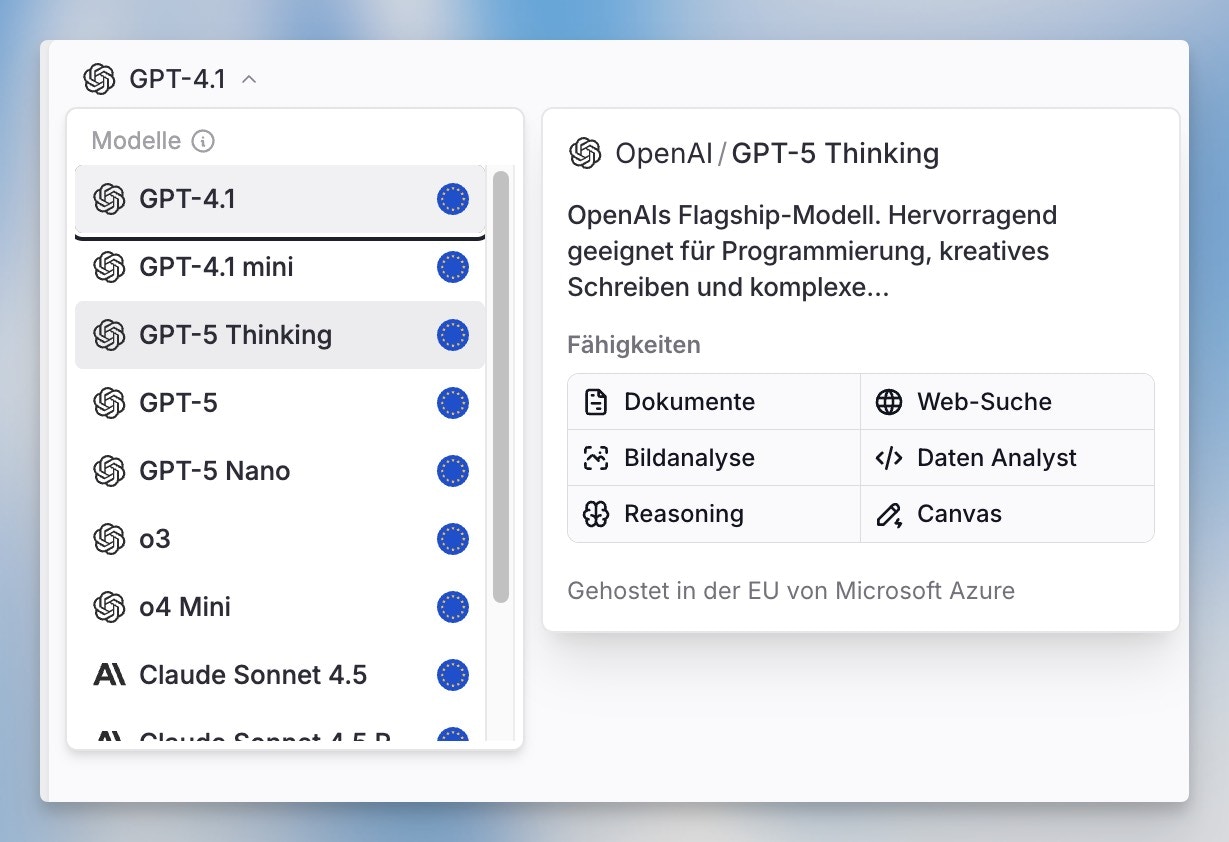The height and width of the screenshot is (842, 1229).
Task: Select GPT-5 Nano in the list
Action: (280, 471)
